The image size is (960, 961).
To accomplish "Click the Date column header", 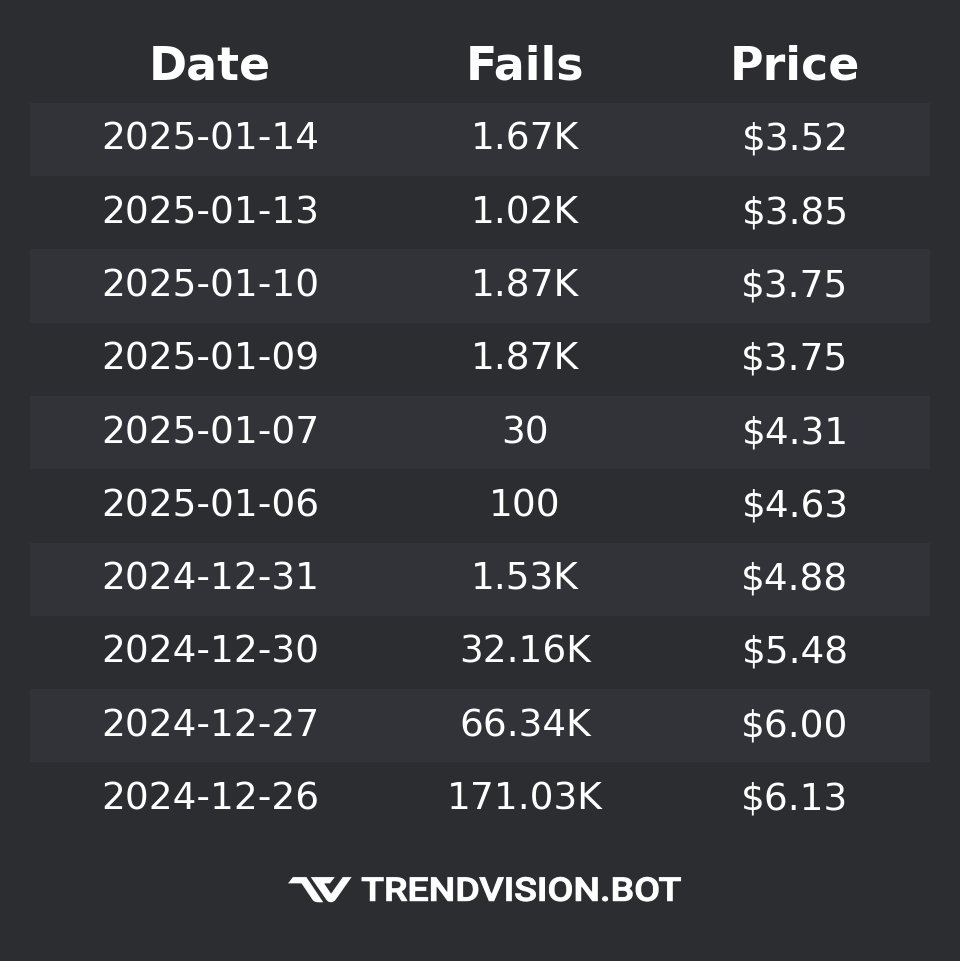I will (x=210, y=66).
